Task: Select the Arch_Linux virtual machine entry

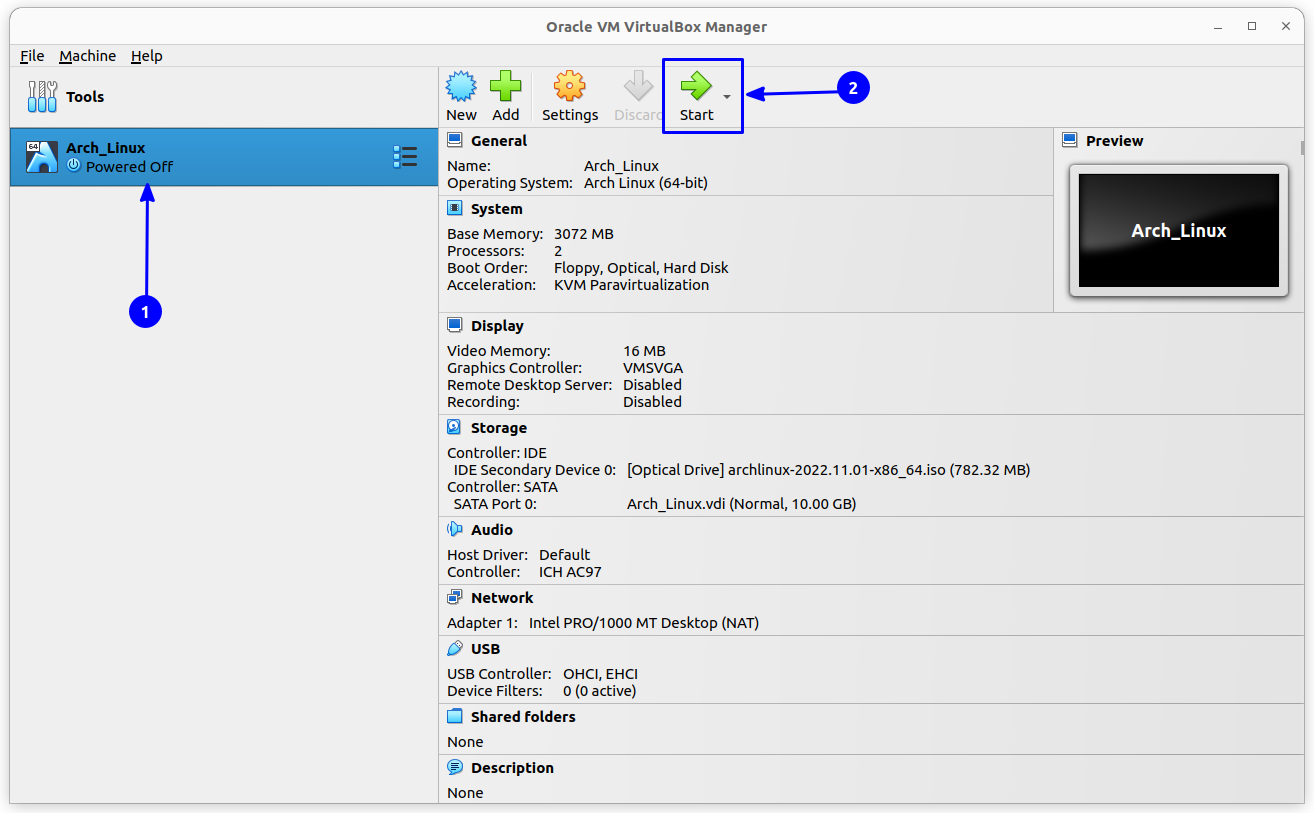Action: click(x=150, y=156)
